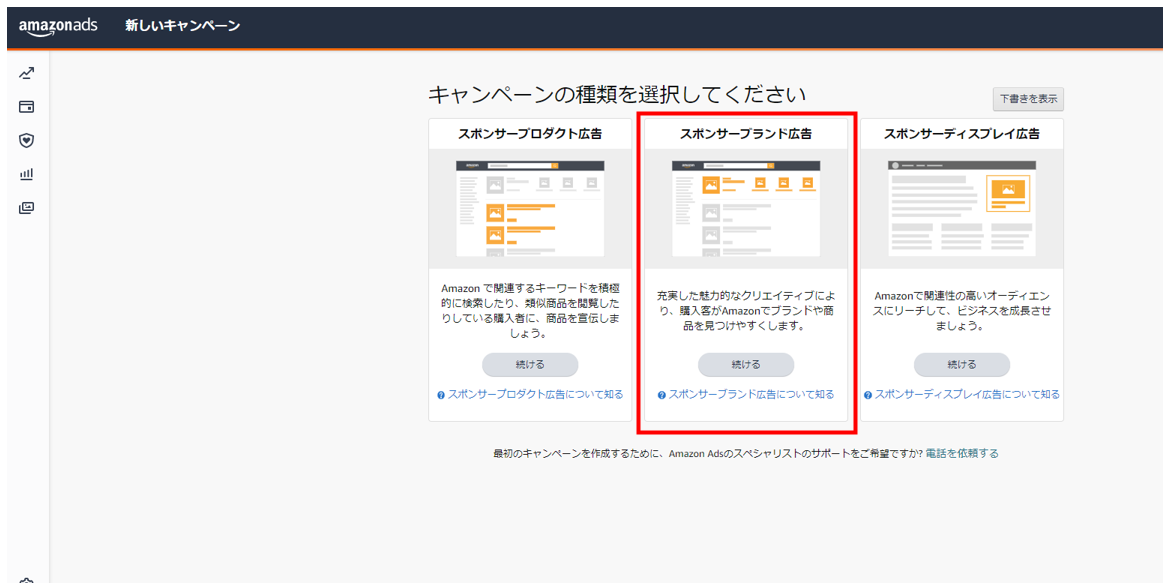
Task: Click the スポンサーディスプレイ広告 card title
Action: tap(962, 134)
